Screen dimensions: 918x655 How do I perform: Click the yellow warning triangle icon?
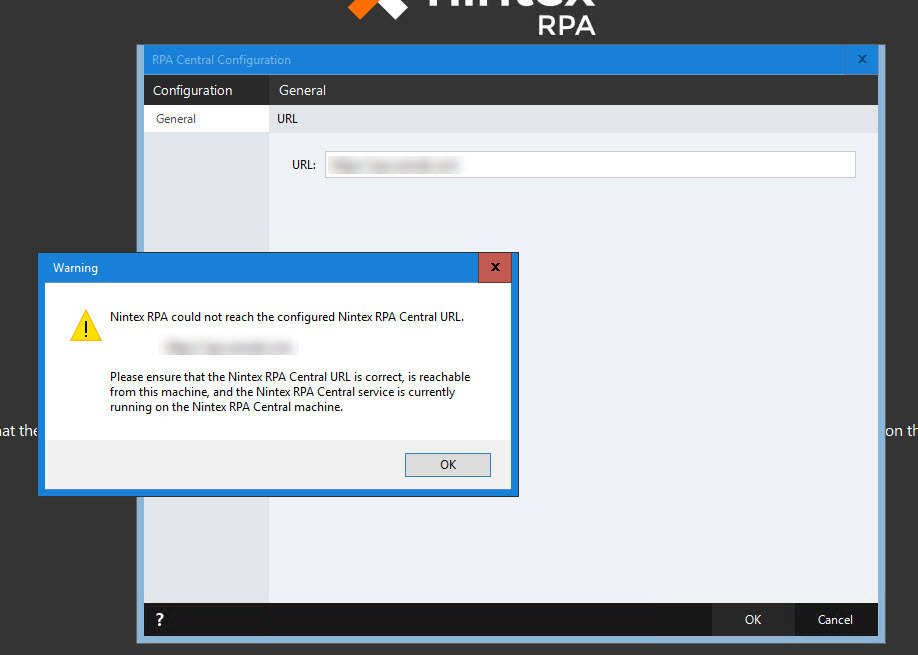(86, 325)
